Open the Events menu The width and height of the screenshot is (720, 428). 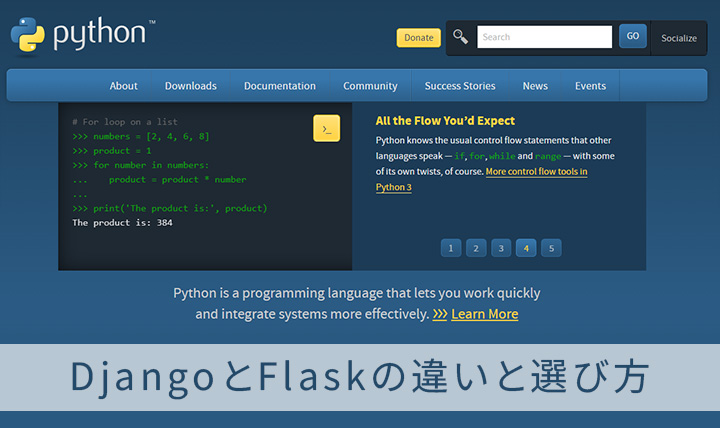tap(590, 86)
